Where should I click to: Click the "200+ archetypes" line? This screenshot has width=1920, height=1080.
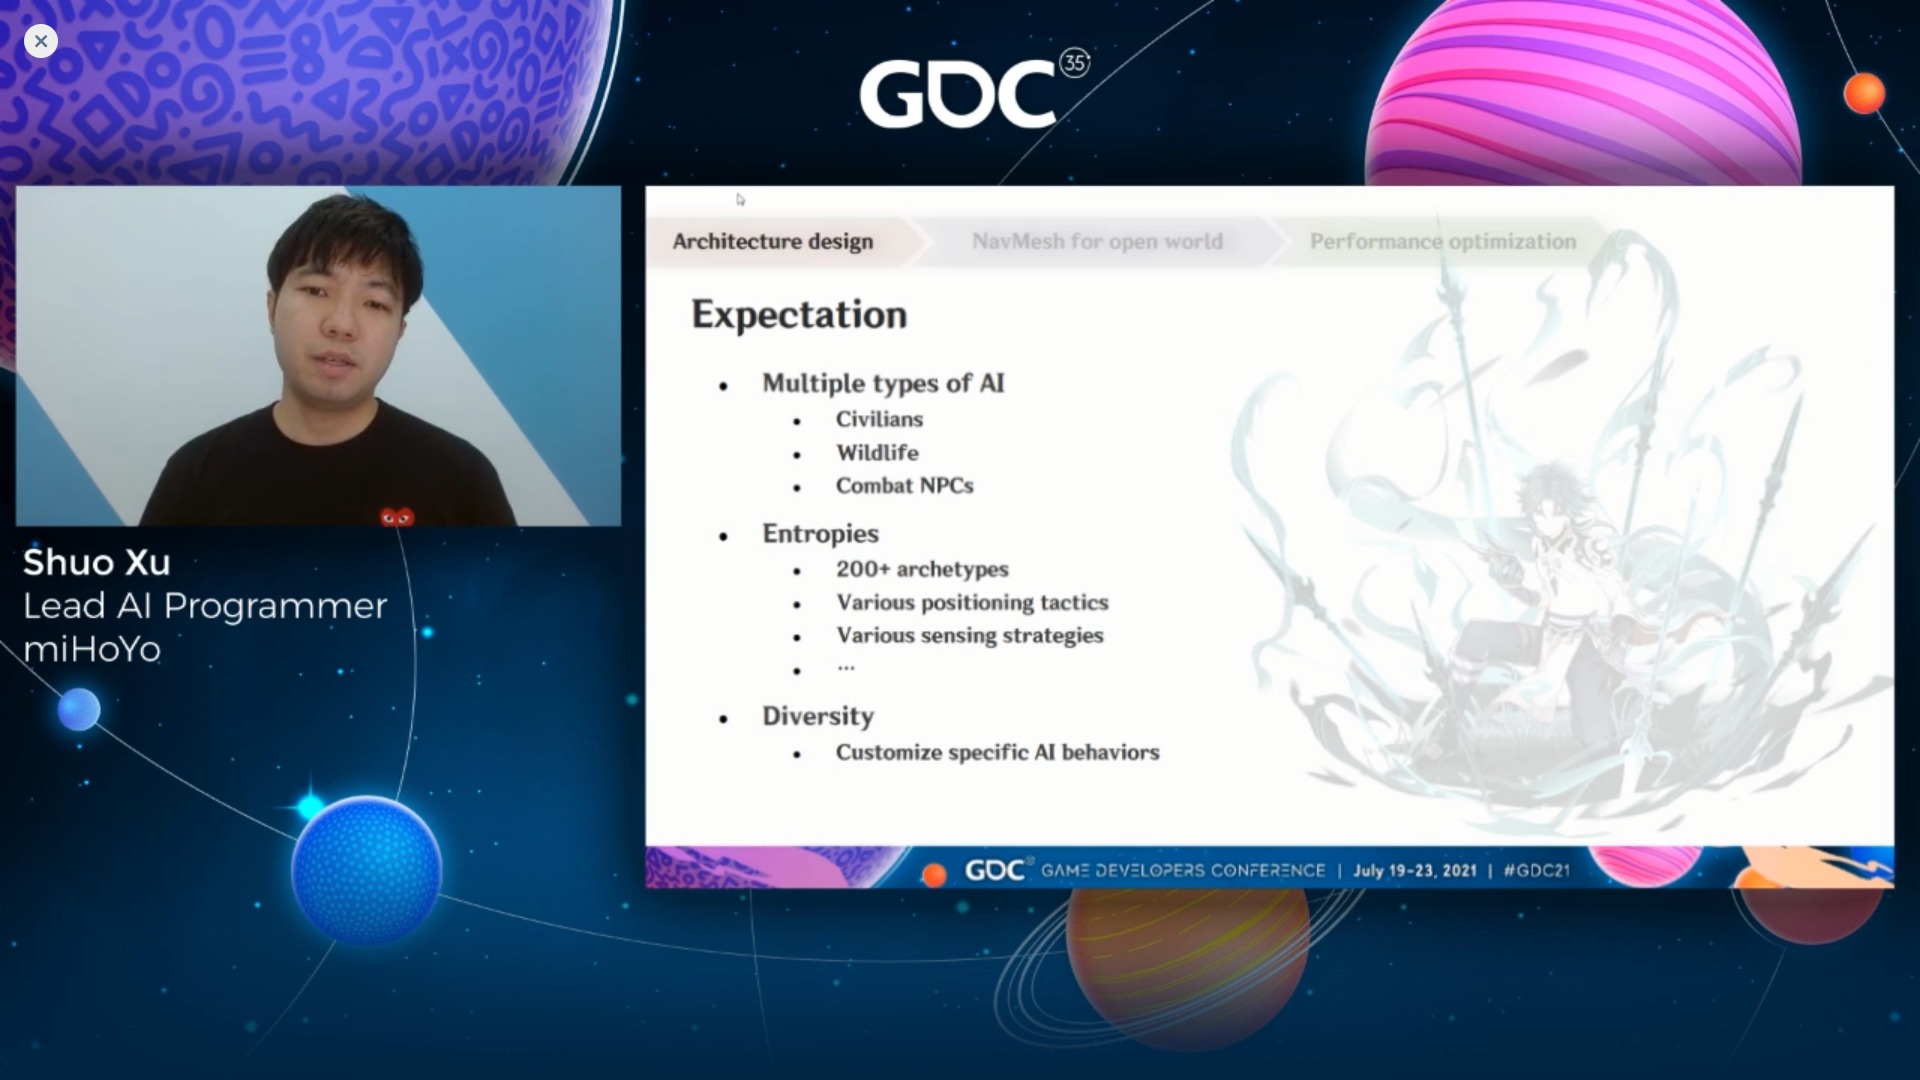(922, 569)
